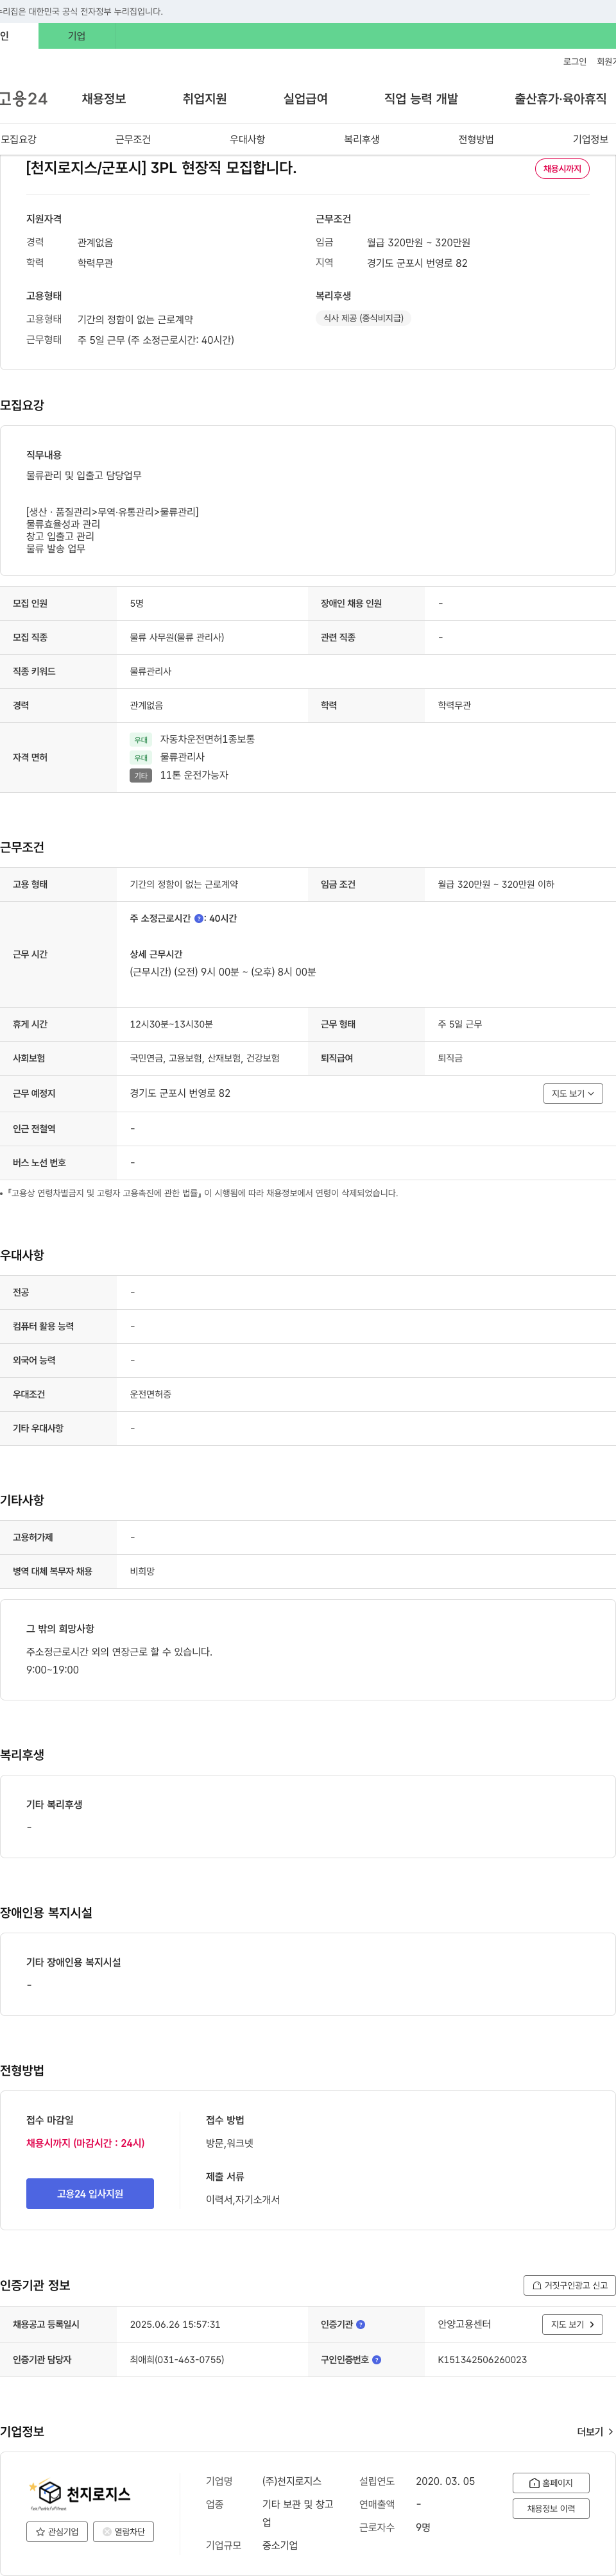Click the 고용24 site logo
This screenshot has width=616, height=2576.
[x=24, y=99]
